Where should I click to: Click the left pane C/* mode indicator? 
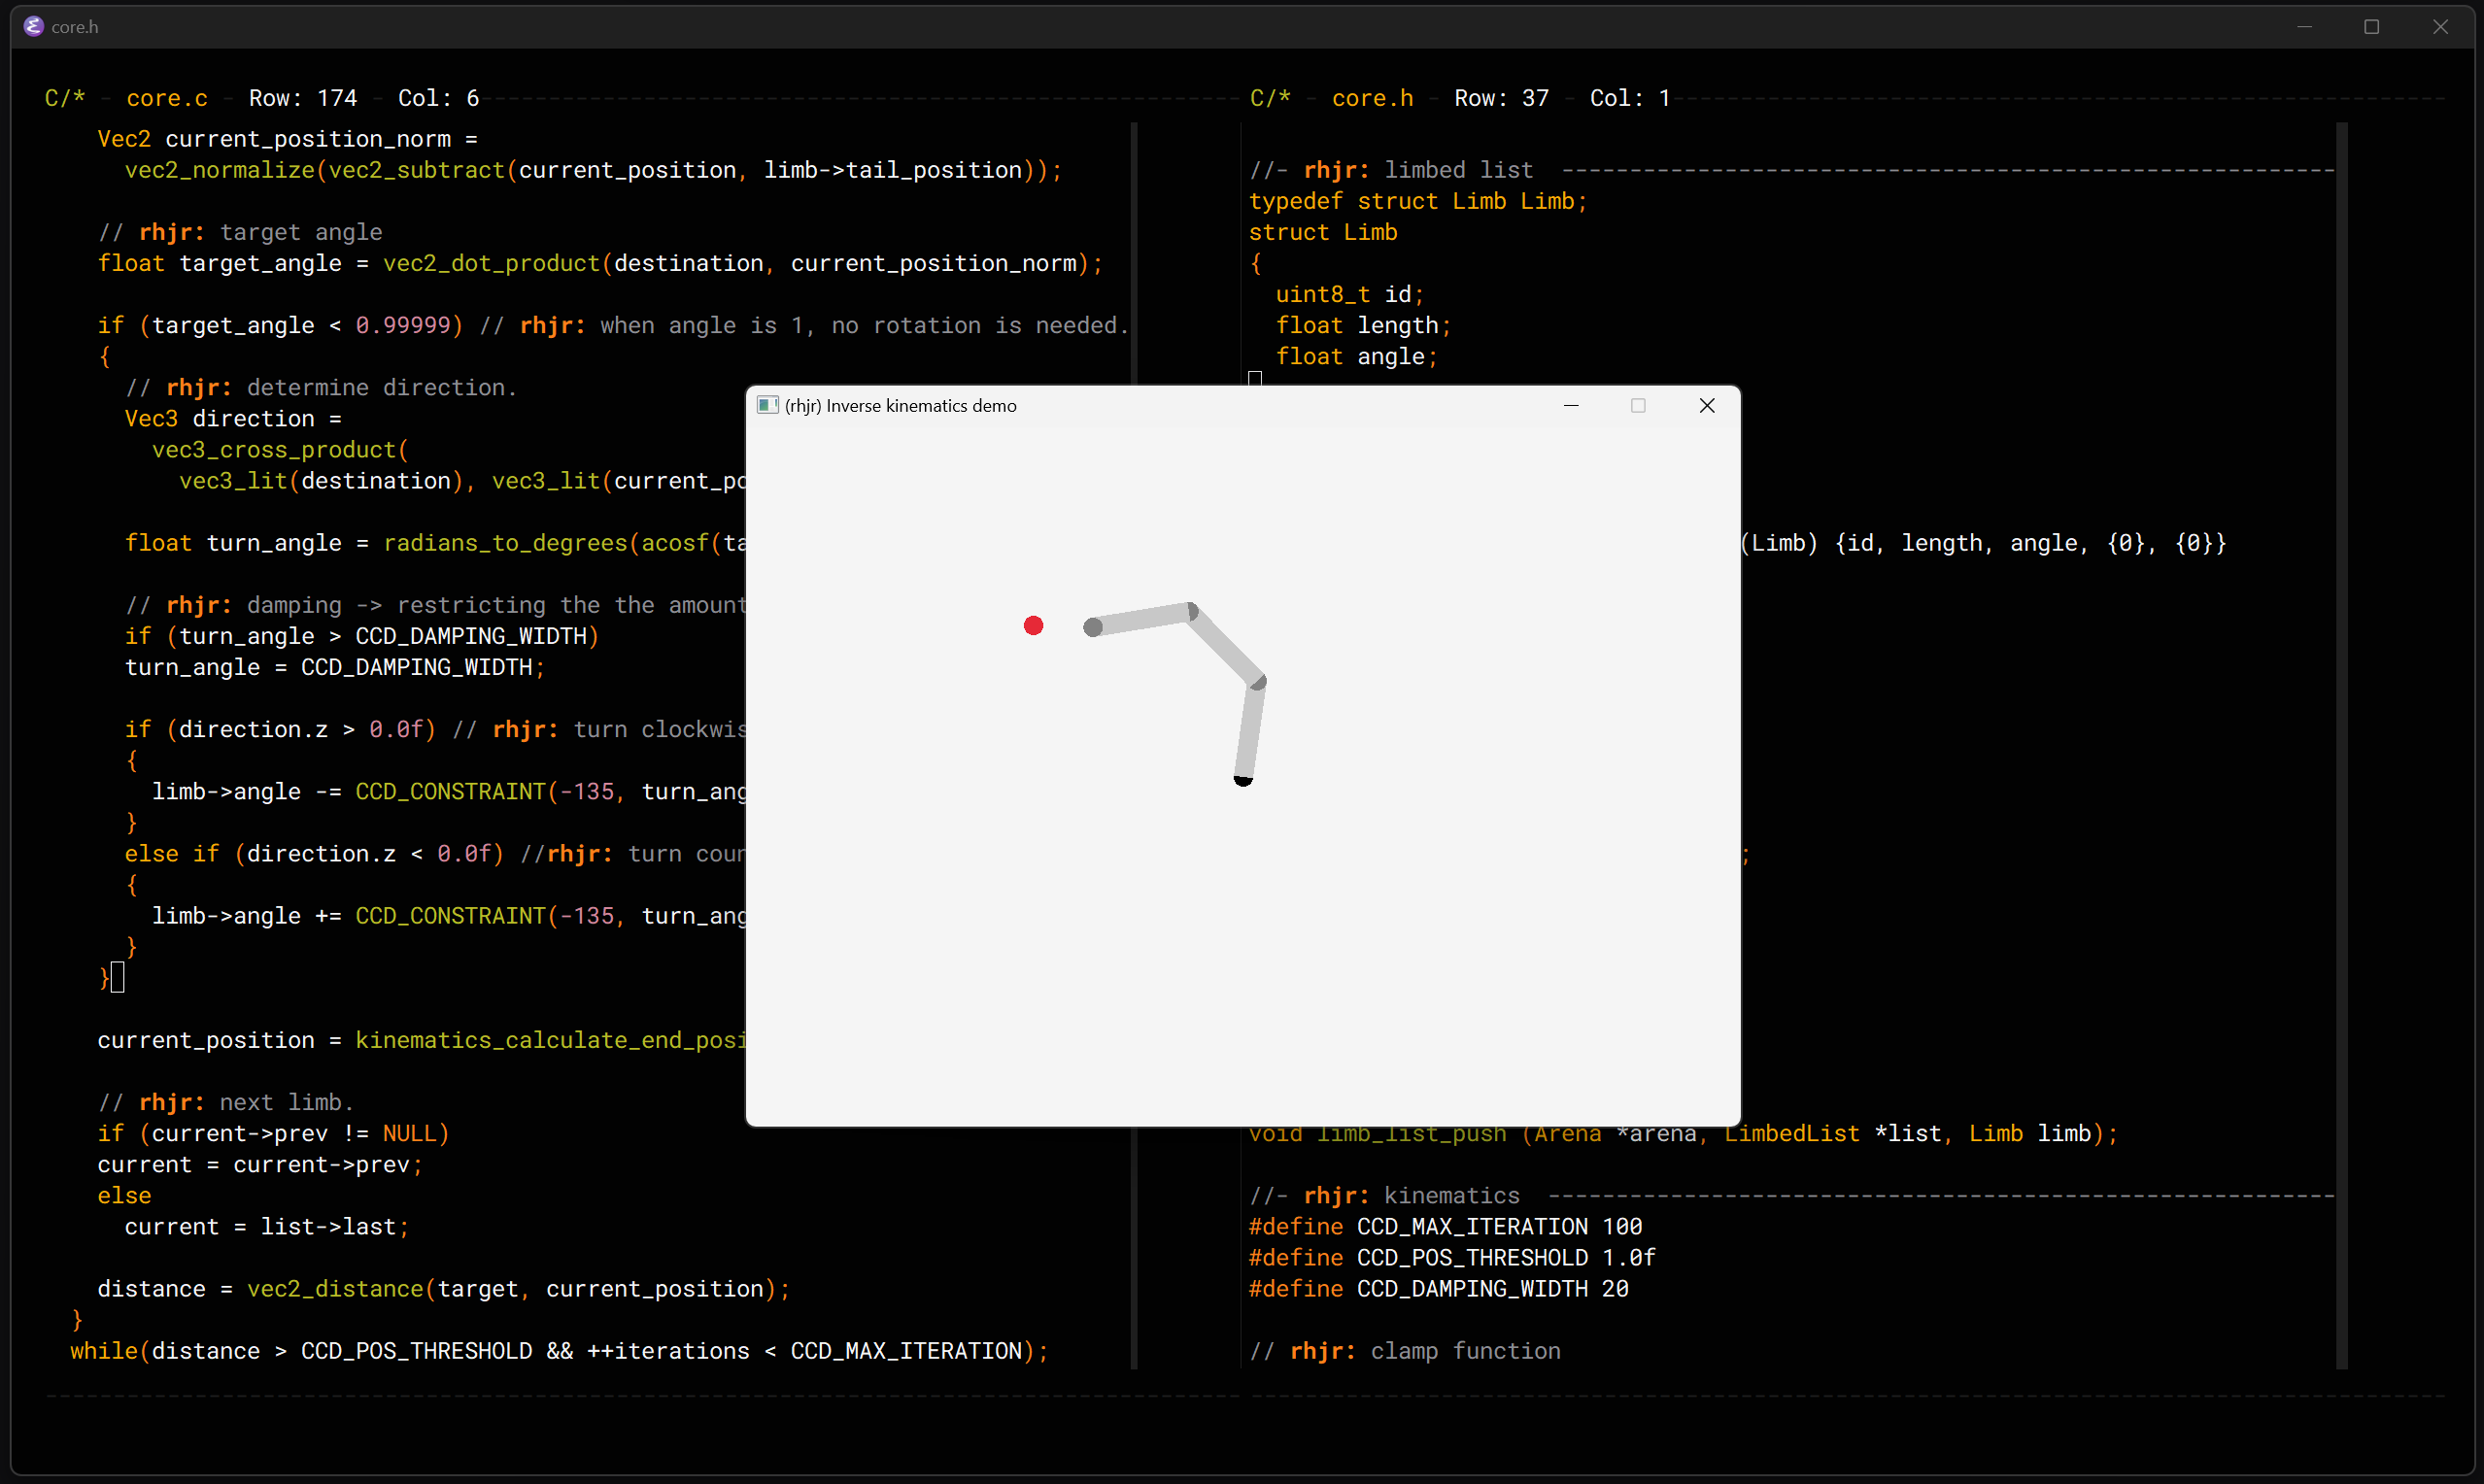pyautogui.click(x=65, y=98)
